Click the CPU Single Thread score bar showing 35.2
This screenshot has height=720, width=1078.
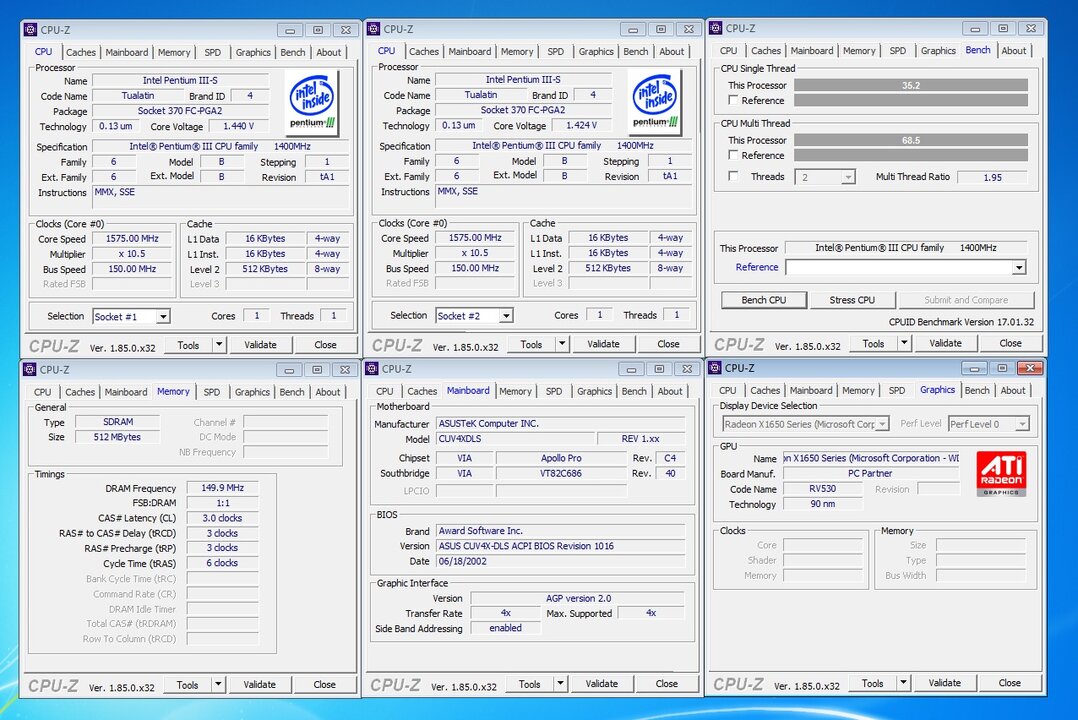(910, 85)
